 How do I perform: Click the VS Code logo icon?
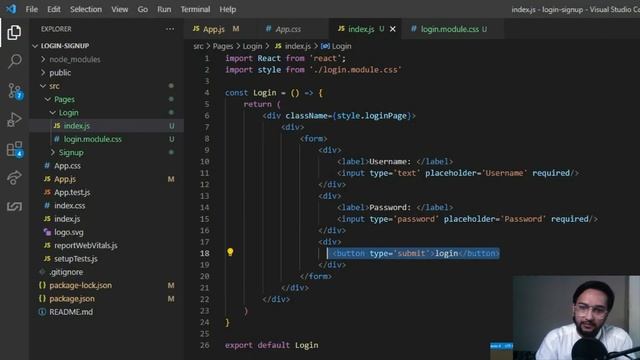click(x=11, y=9)
